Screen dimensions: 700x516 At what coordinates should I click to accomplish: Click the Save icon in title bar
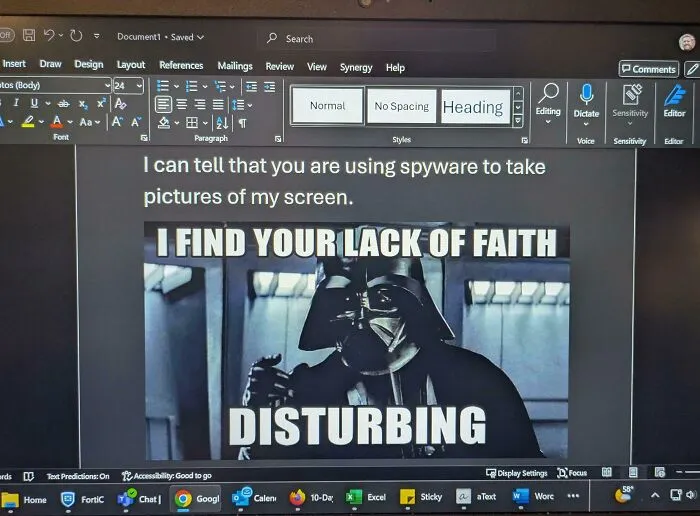coord(29,35)
